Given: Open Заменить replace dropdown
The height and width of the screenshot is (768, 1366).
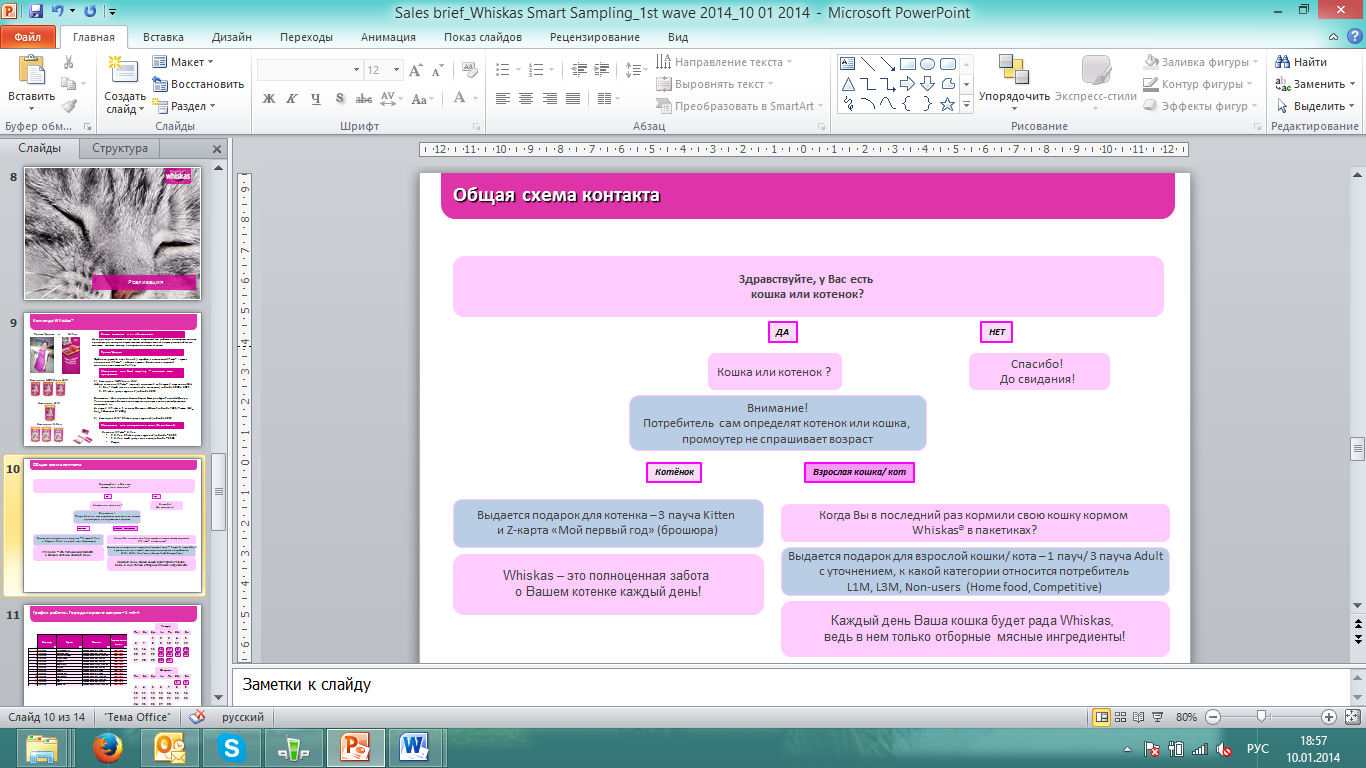Looking at the screenshot, I should click(1318, 84).
